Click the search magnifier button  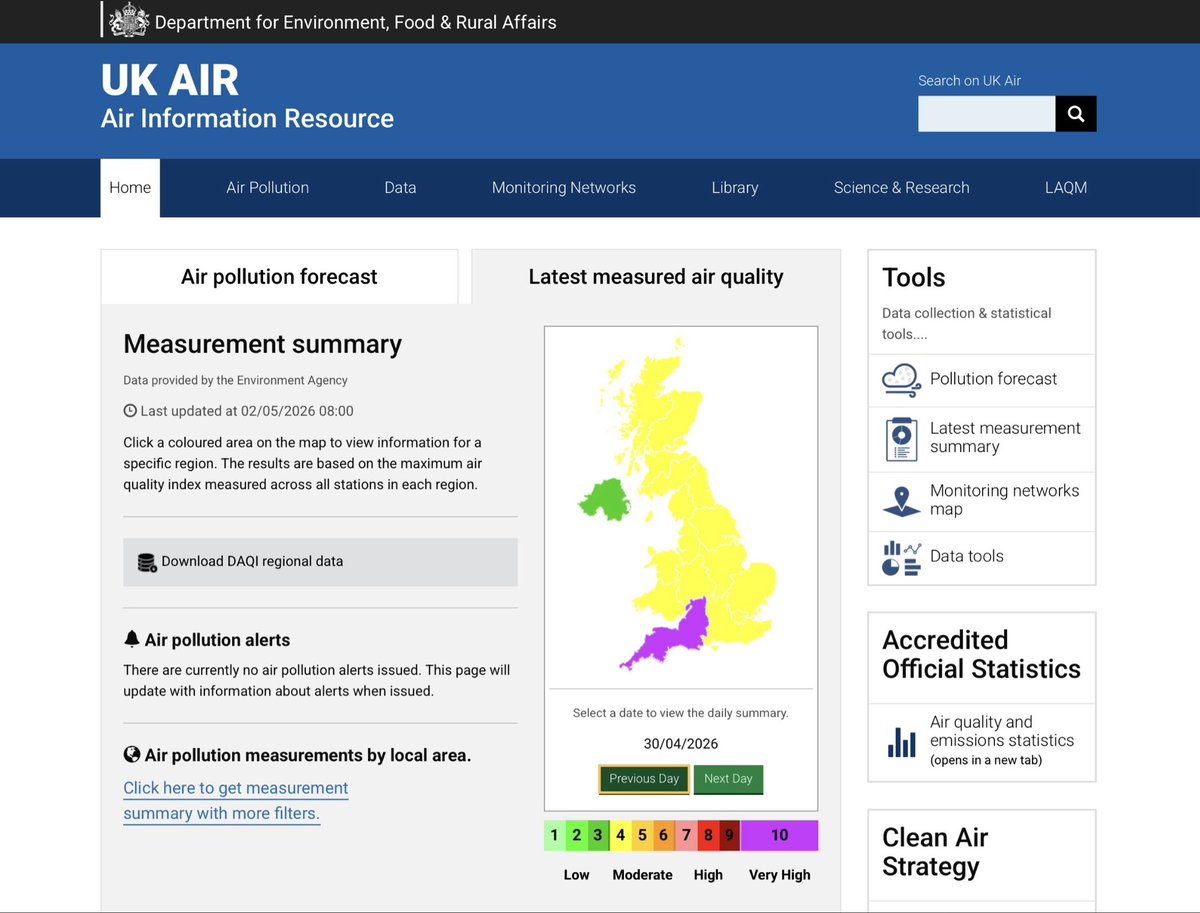1076,114
